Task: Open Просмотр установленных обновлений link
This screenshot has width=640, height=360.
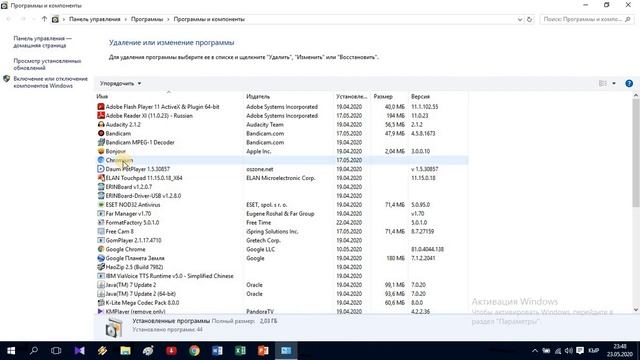Action: coord(47,64)
